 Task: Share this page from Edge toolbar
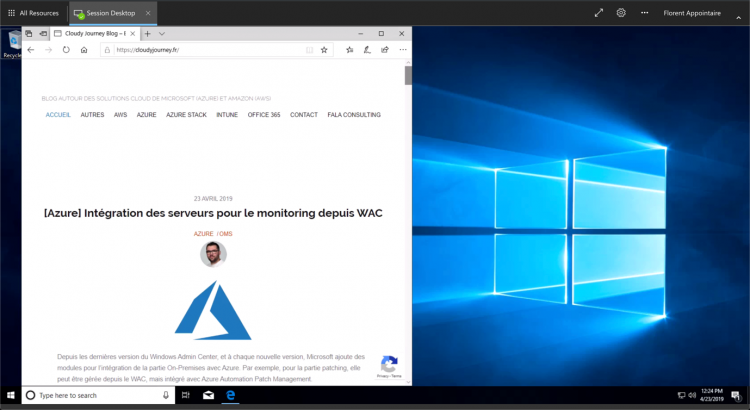(x=385, y=50)
